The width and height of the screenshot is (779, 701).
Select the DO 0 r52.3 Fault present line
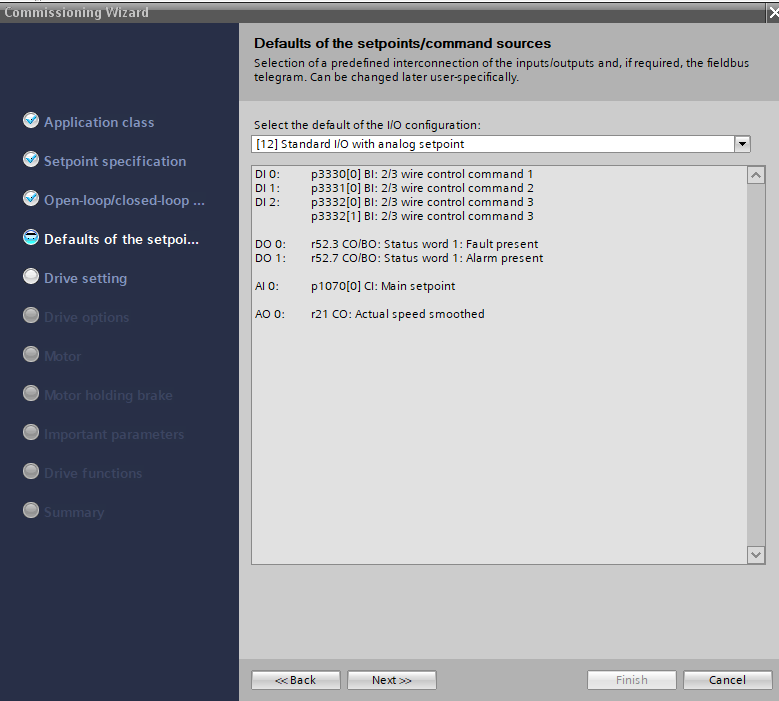[396, 244]
